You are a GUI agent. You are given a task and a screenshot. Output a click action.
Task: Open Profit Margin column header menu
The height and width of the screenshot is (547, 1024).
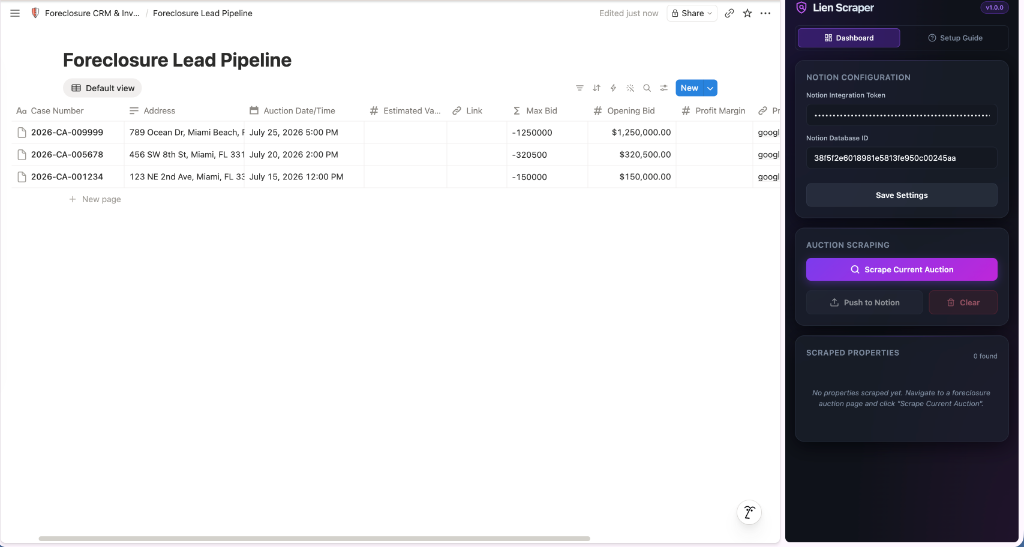[x=714, y=111]
